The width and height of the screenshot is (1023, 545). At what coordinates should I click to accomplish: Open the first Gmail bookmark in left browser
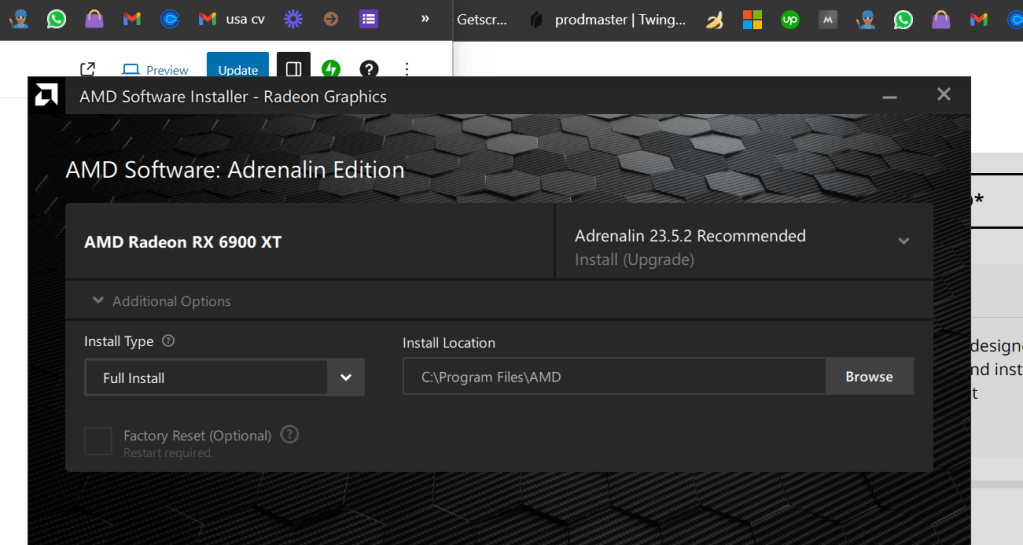pos(132,19)
